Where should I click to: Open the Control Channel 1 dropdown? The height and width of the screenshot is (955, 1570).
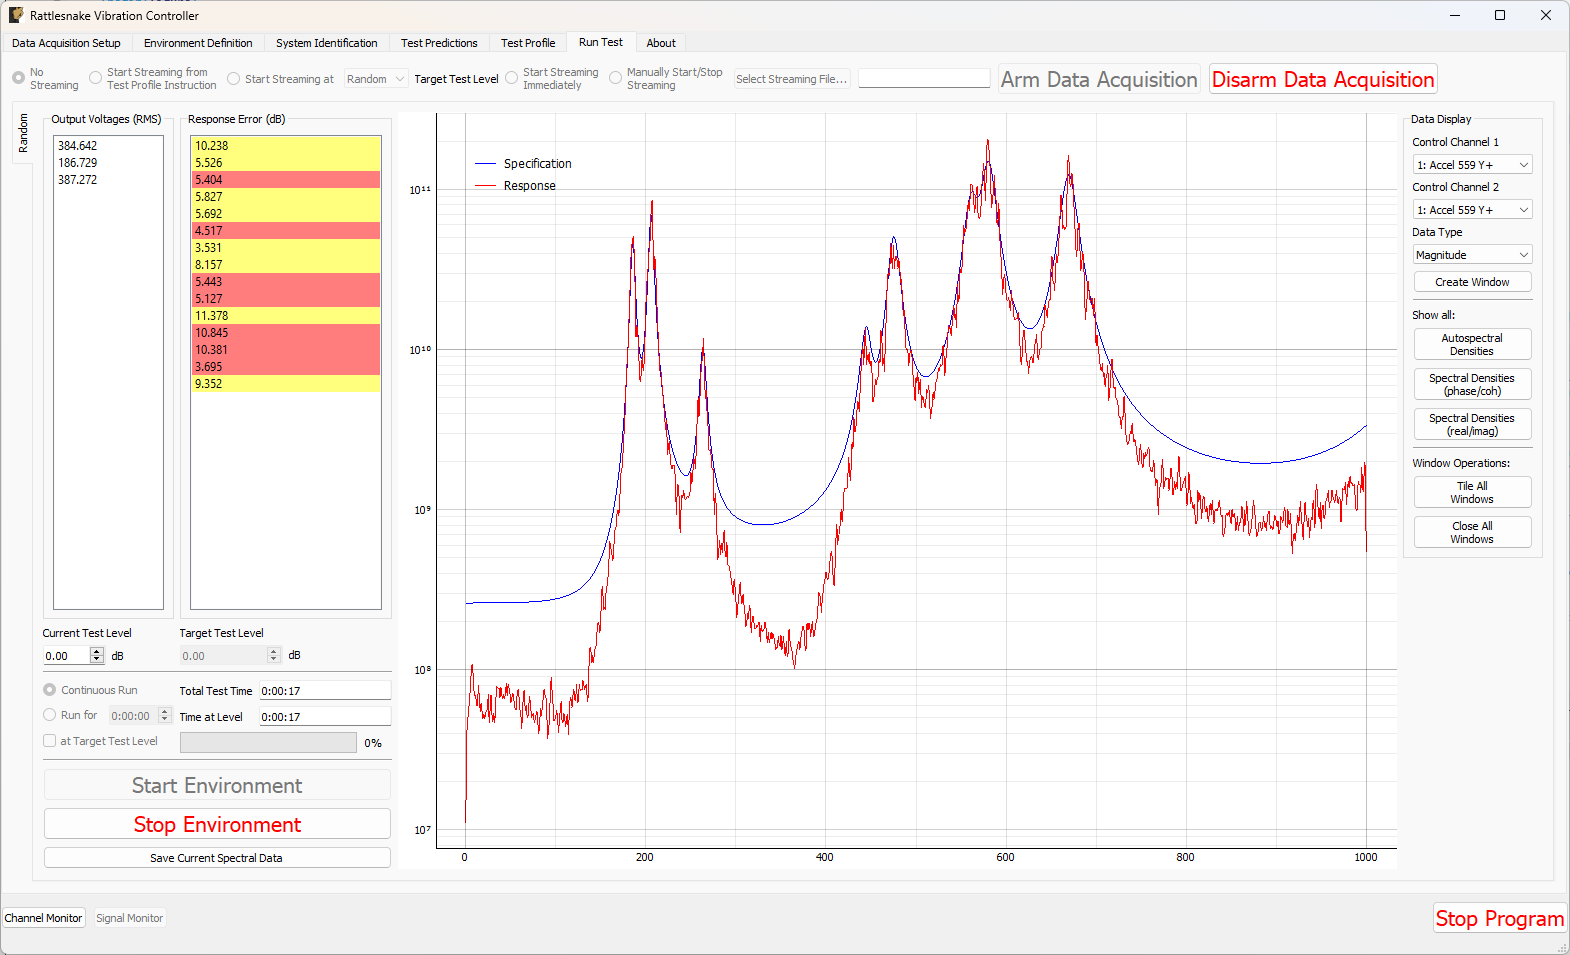pyautogui.click(x=1472, y=165)
